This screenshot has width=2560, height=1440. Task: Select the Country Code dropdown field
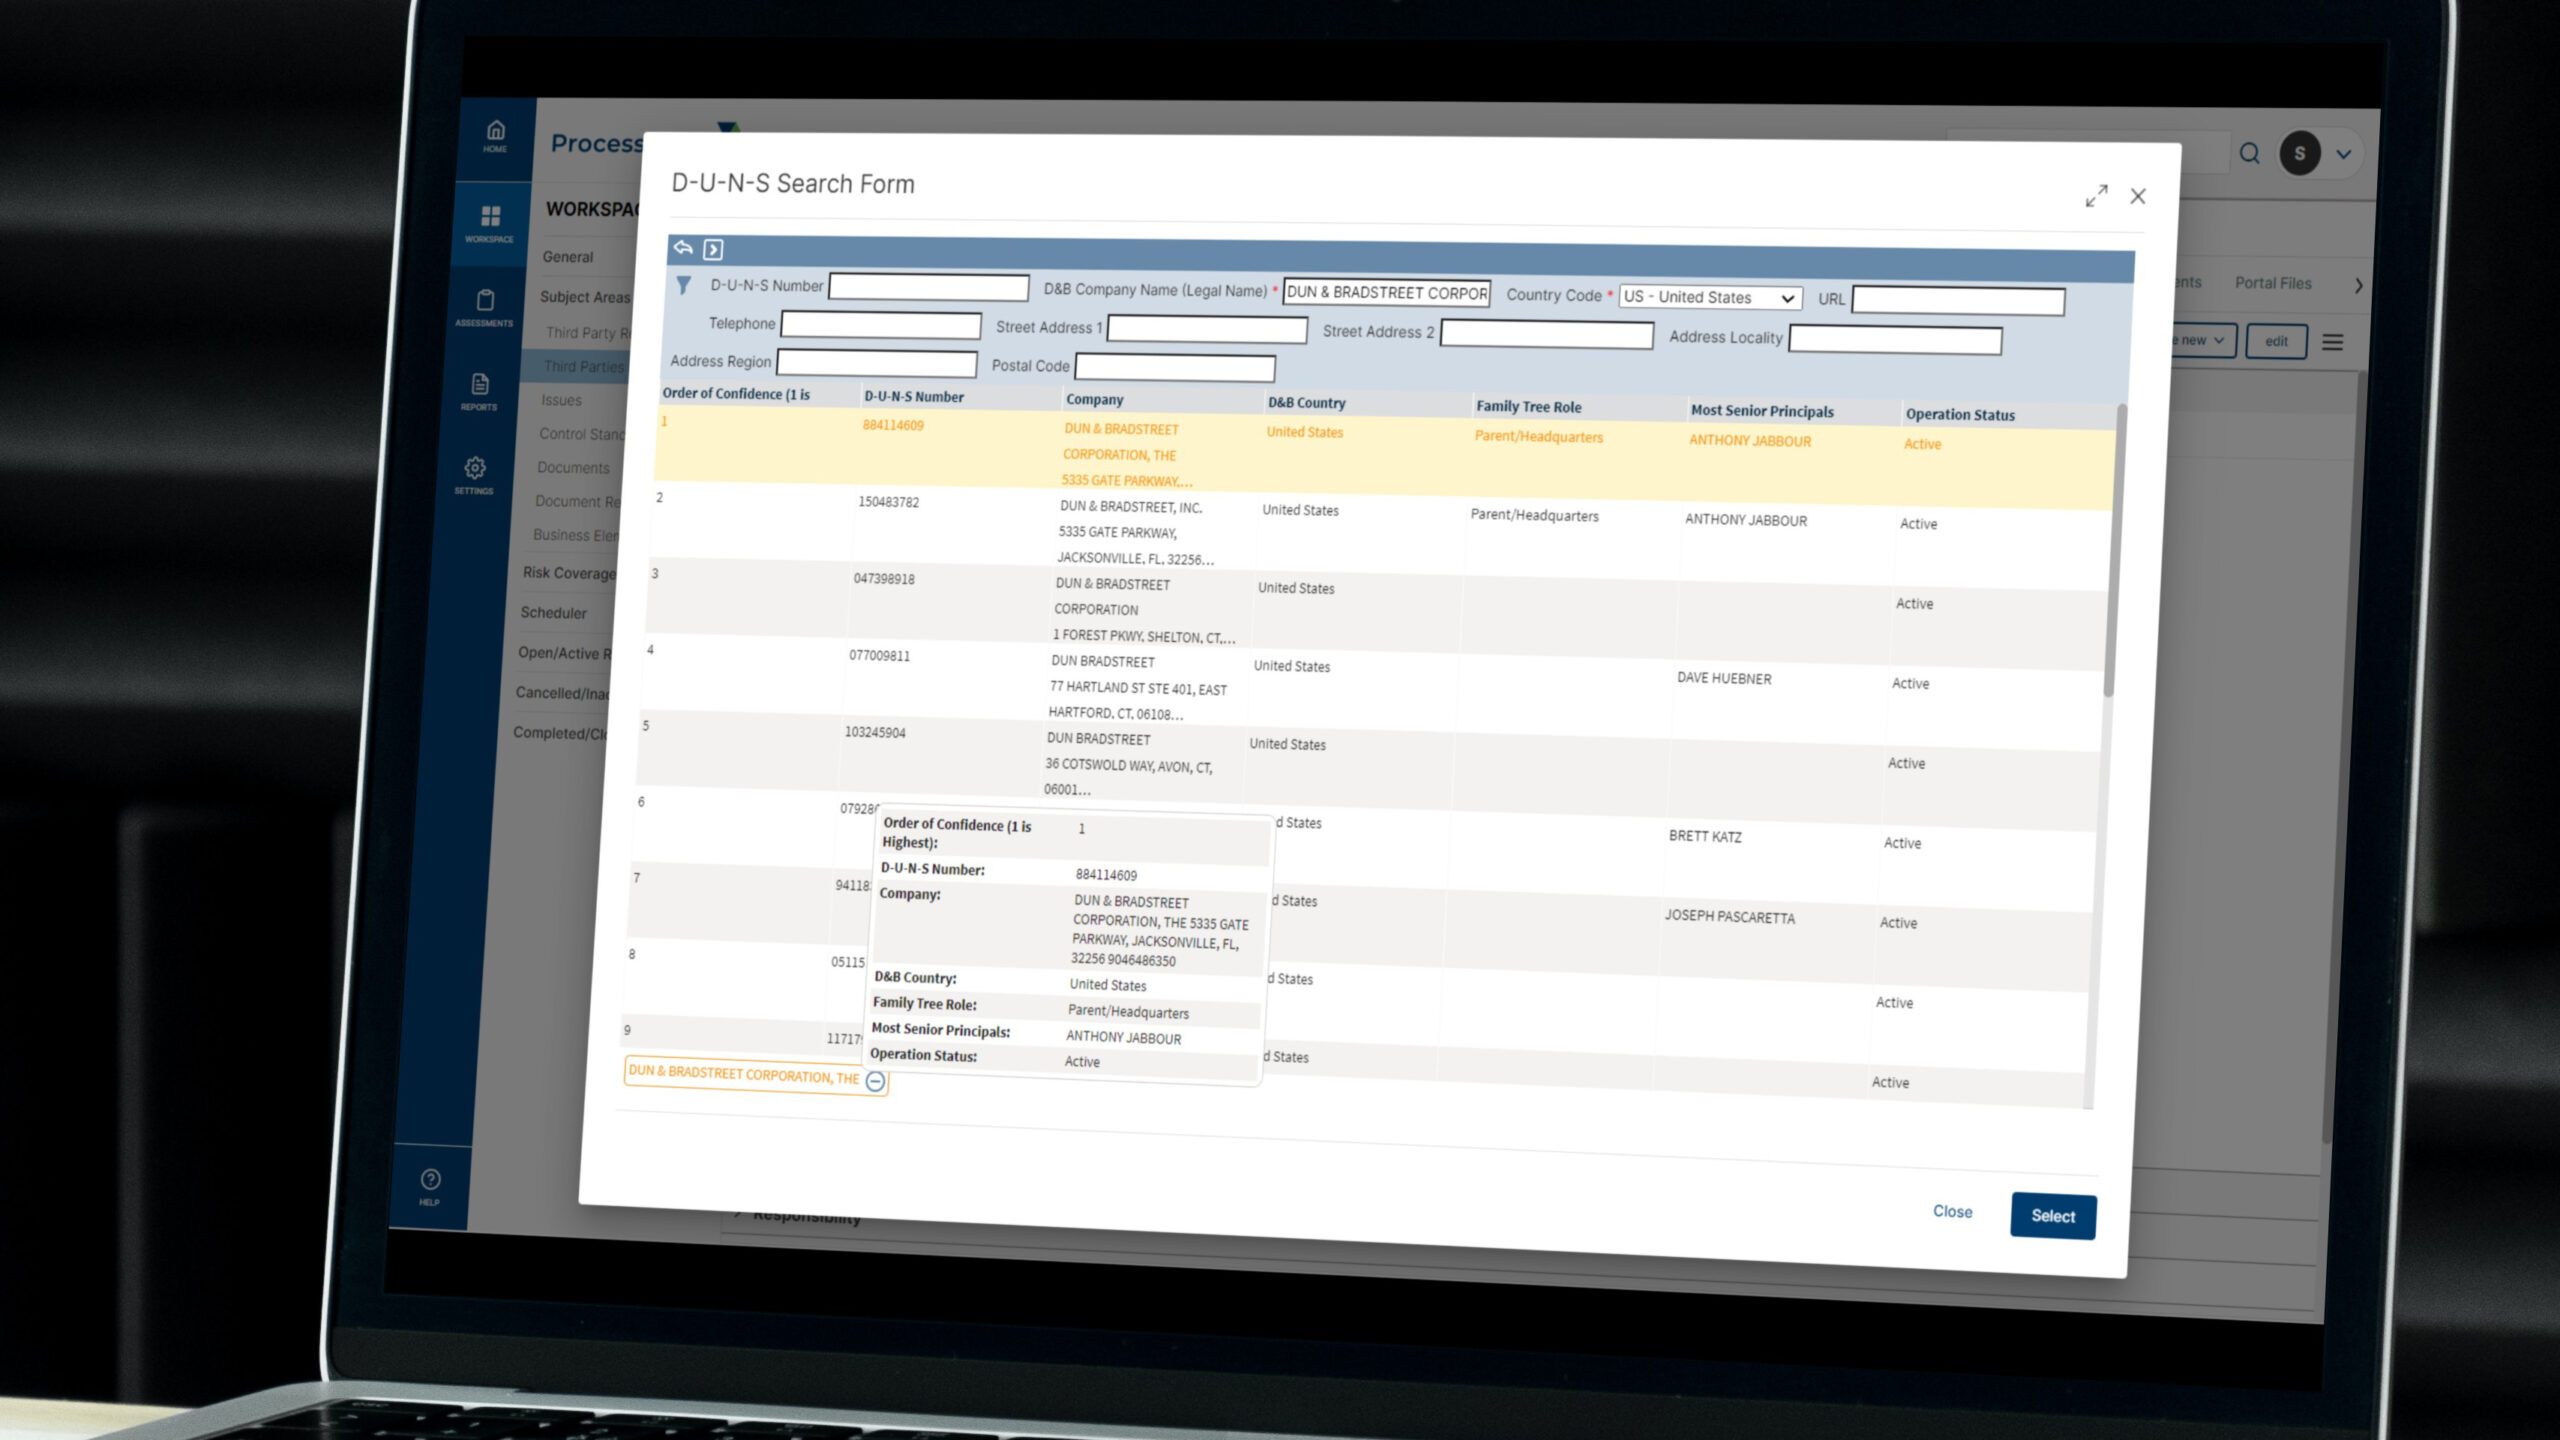(x=1704, y=295)
